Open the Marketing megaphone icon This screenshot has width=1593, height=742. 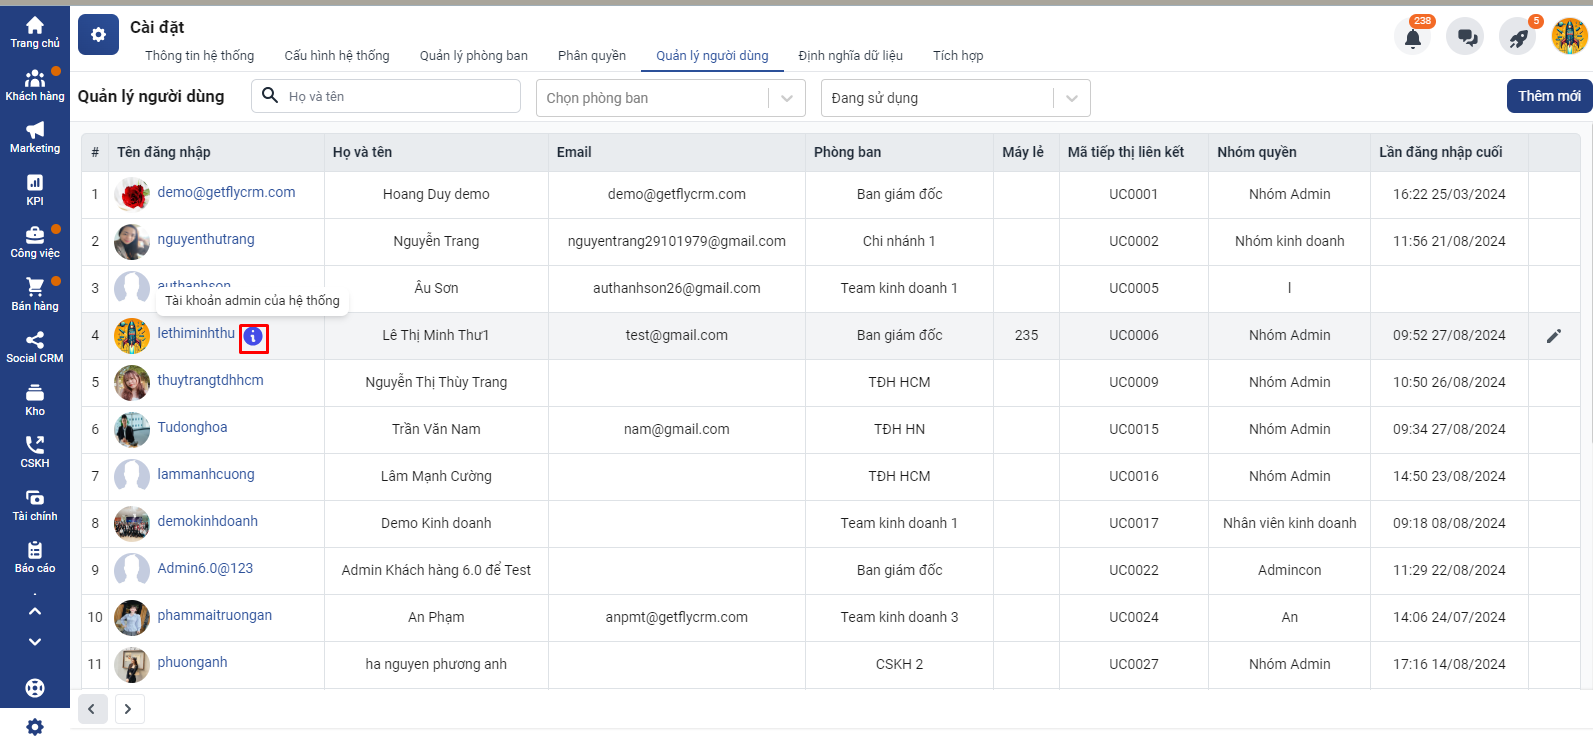35,137
